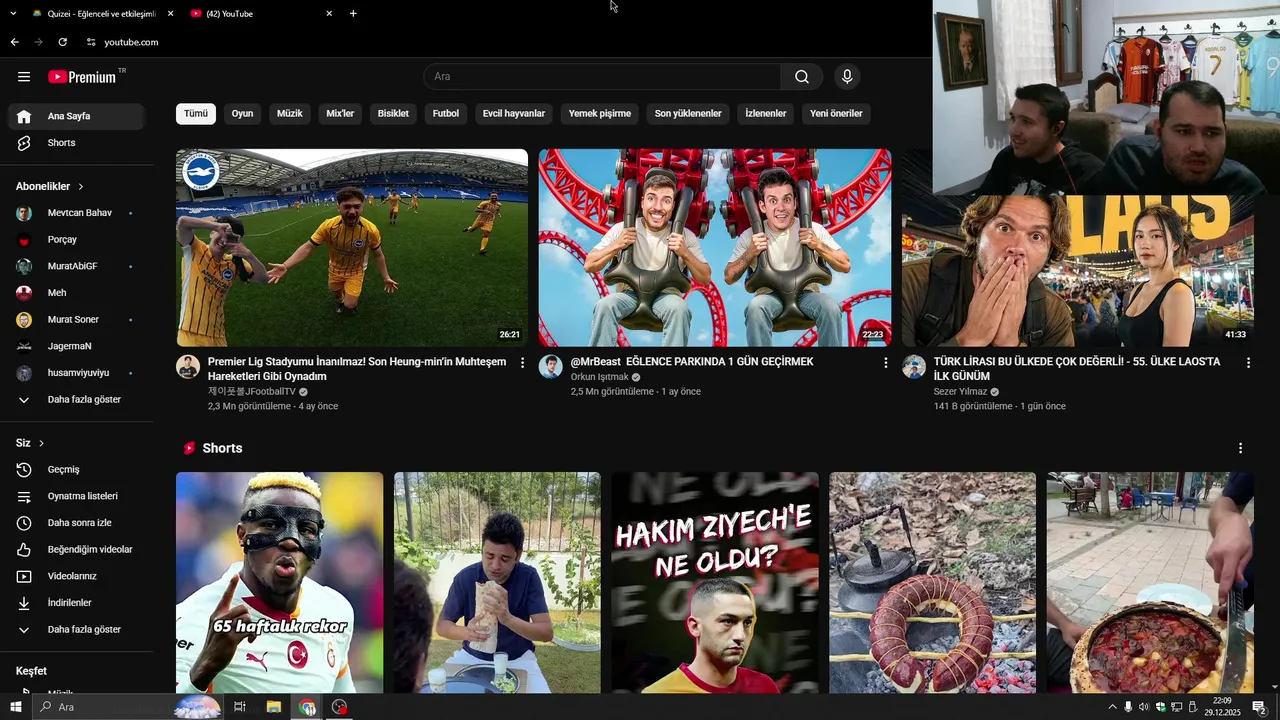The height and width of the screenshot is (720, 1280).
Task: Click the JFootballTV channel avatar
Action: (188, 367)
